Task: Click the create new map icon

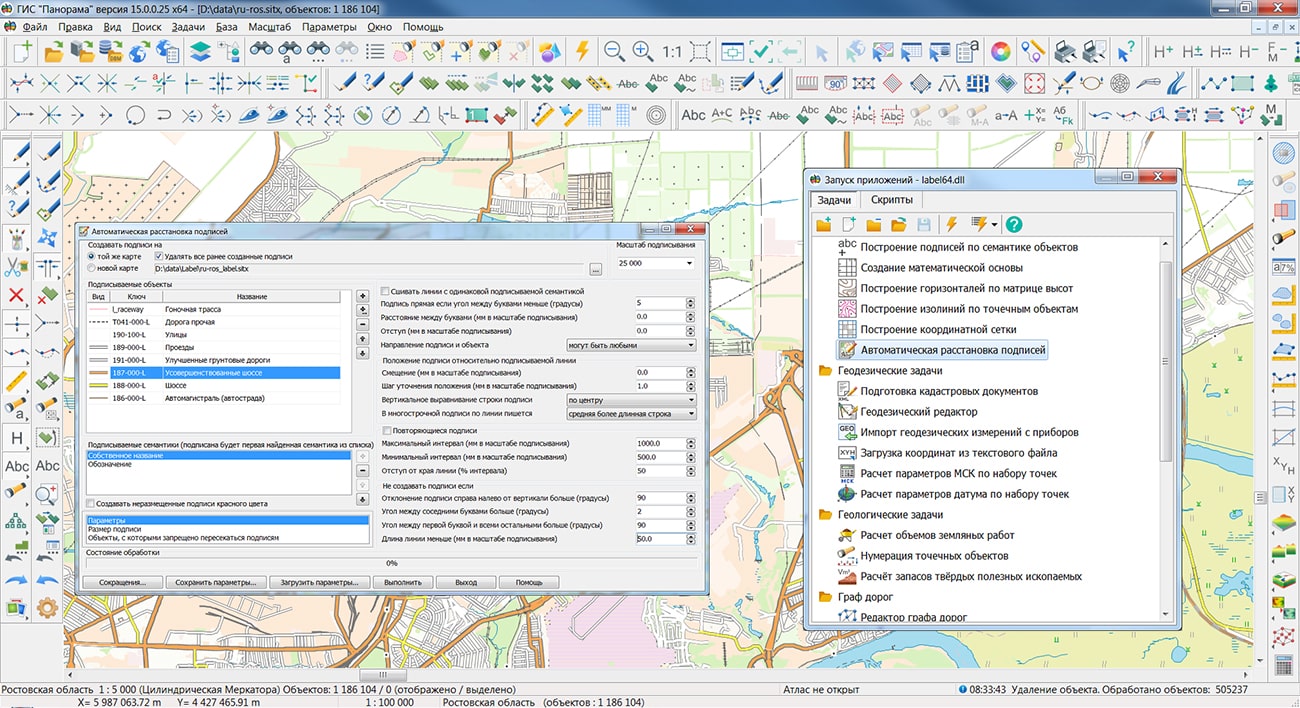Action: [x=22, y=51]
